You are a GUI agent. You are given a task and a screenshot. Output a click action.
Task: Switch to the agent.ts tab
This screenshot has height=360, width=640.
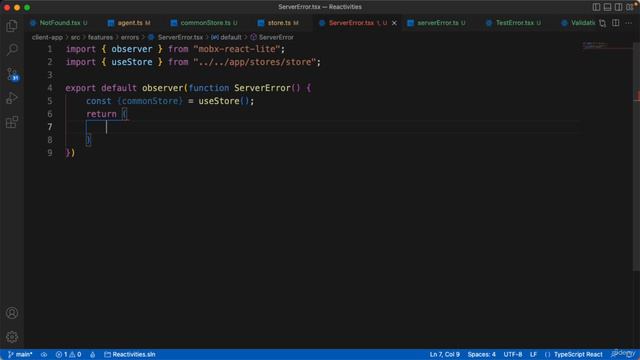point(129,23)
